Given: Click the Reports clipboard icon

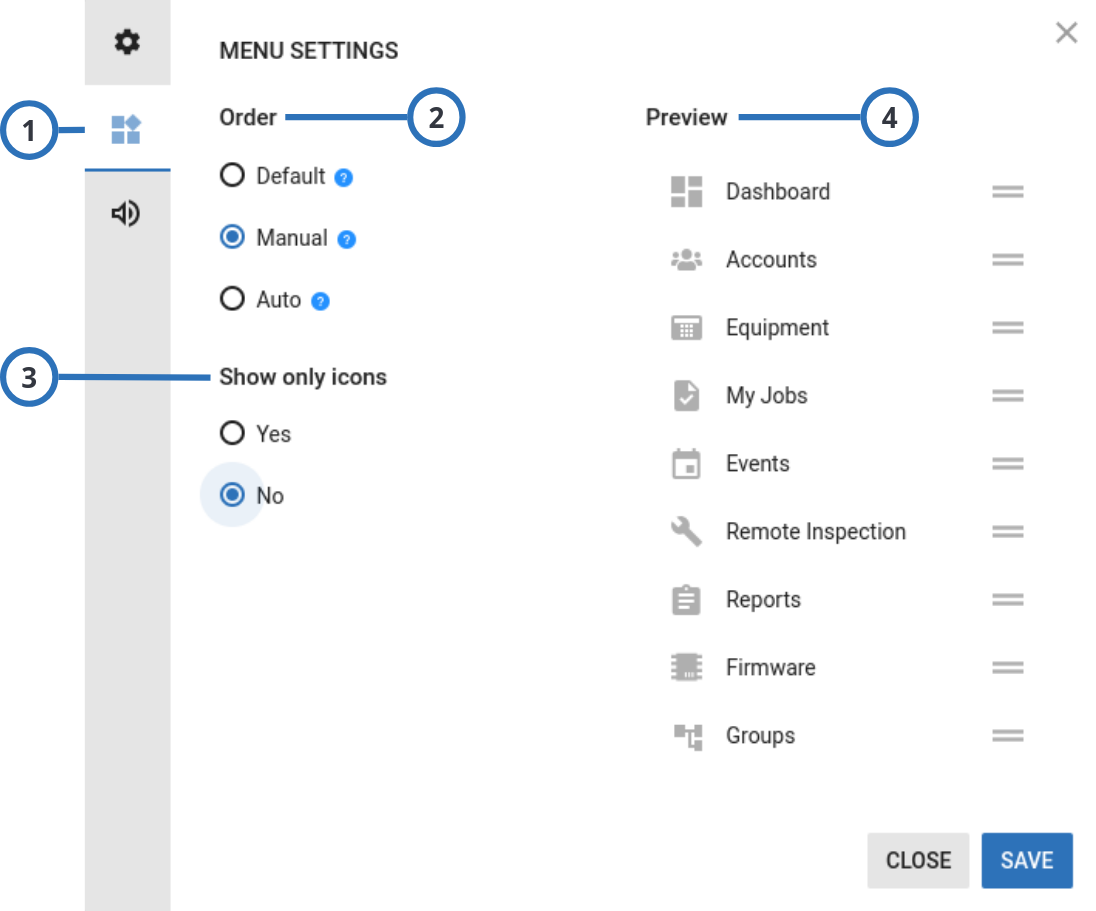Looking at the screenshot, I should pos(686,599).
